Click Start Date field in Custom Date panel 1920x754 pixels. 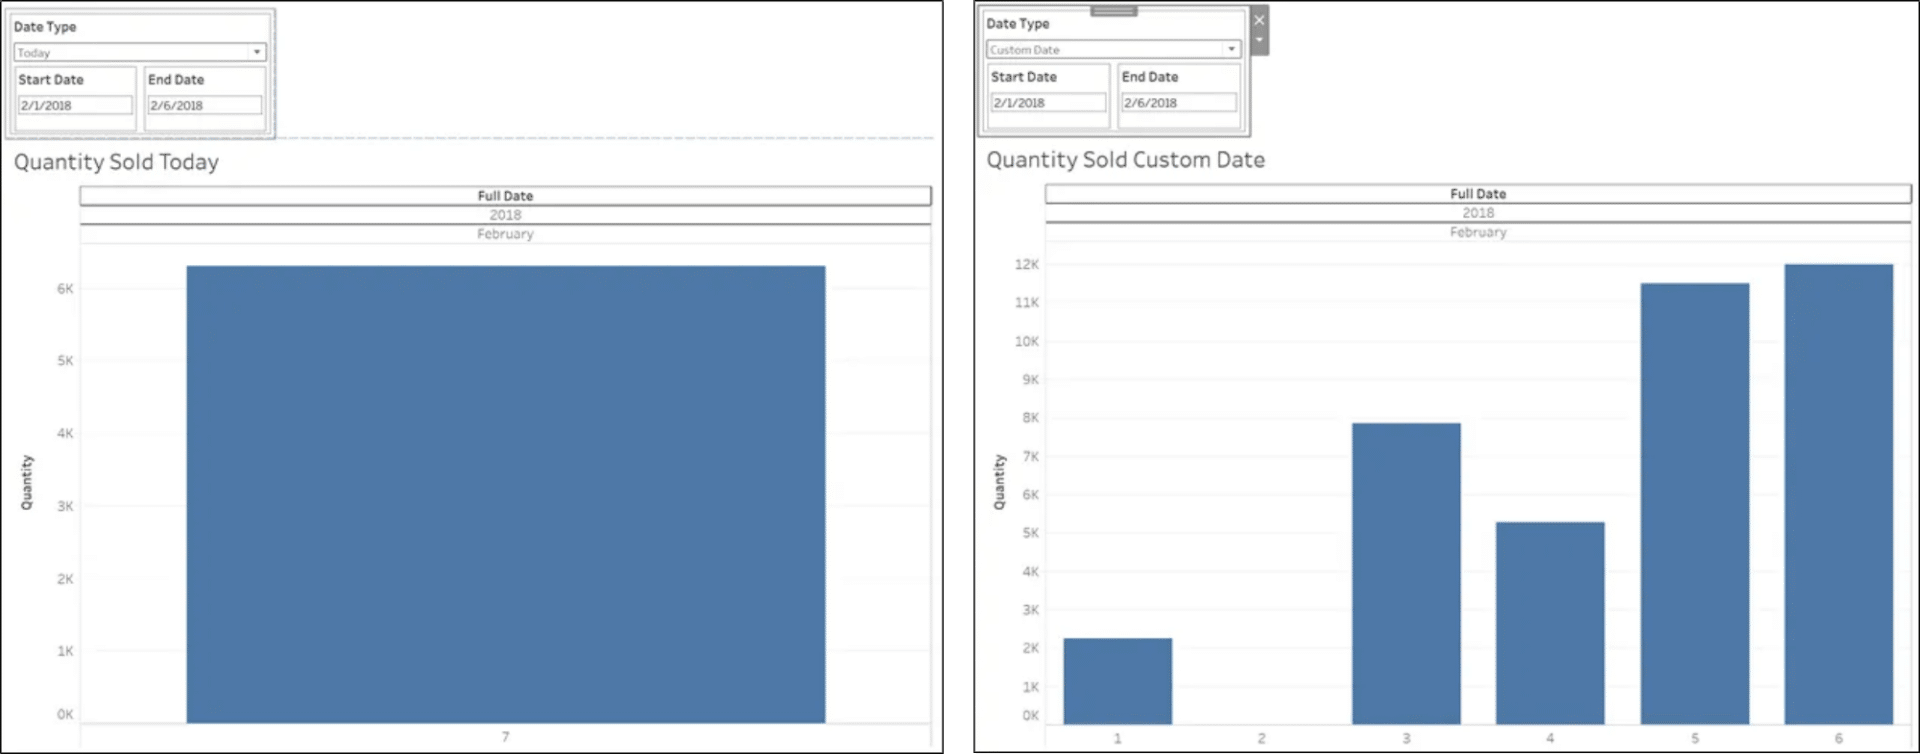pos(1048,102)
